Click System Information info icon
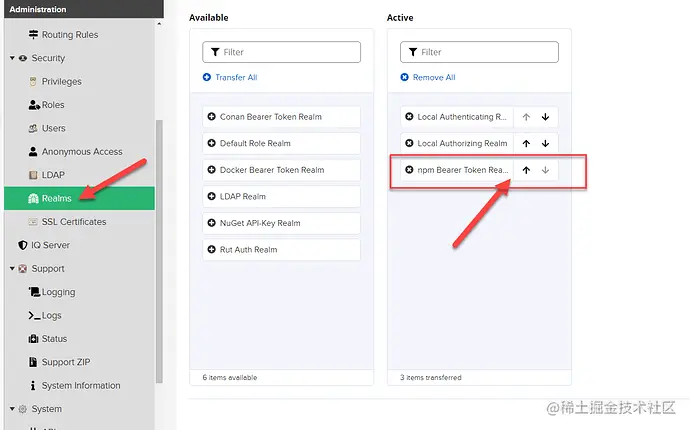 click(x=33, y=386)
